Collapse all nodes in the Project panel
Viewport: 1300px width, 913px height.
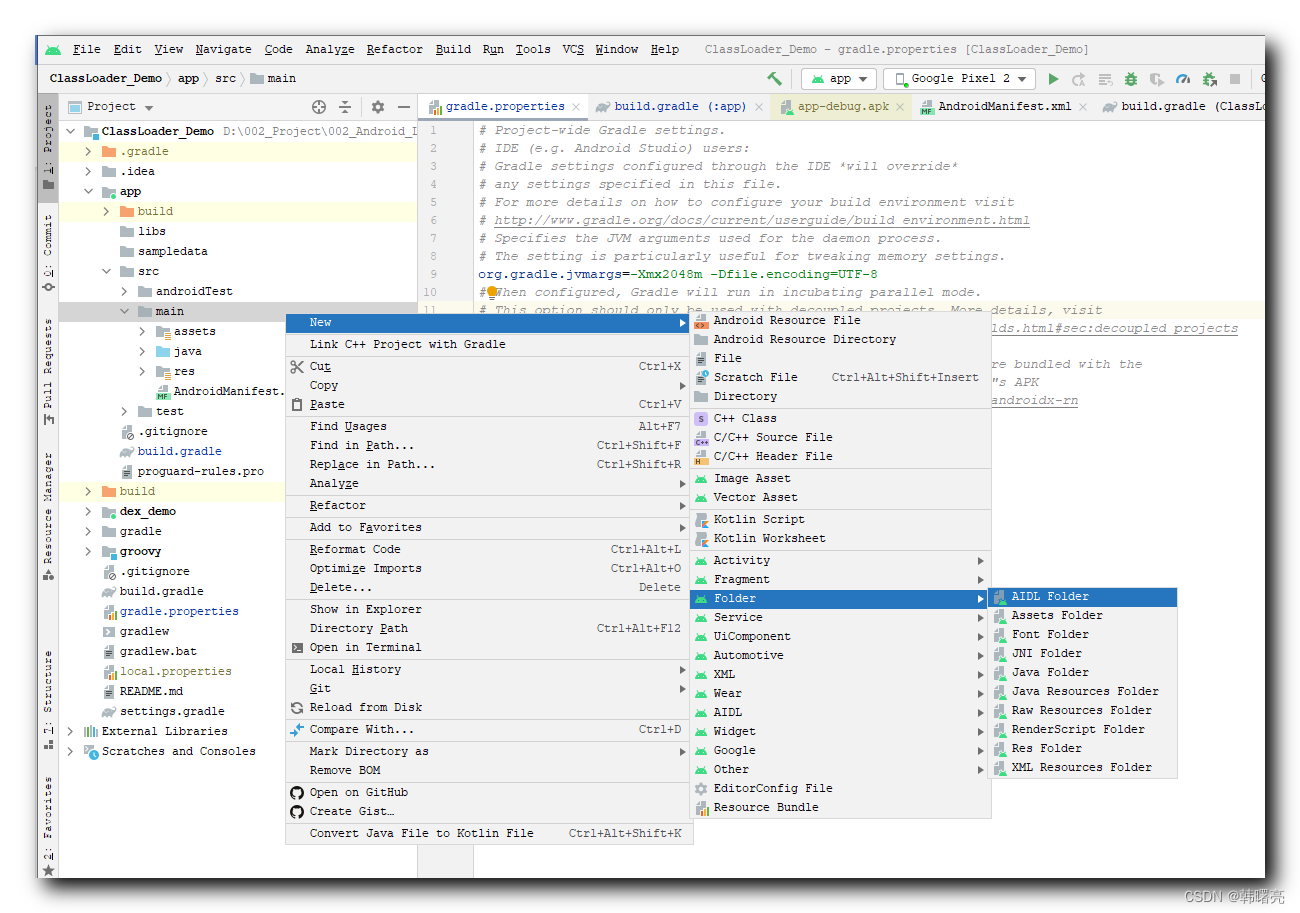[x=345, y=107]
